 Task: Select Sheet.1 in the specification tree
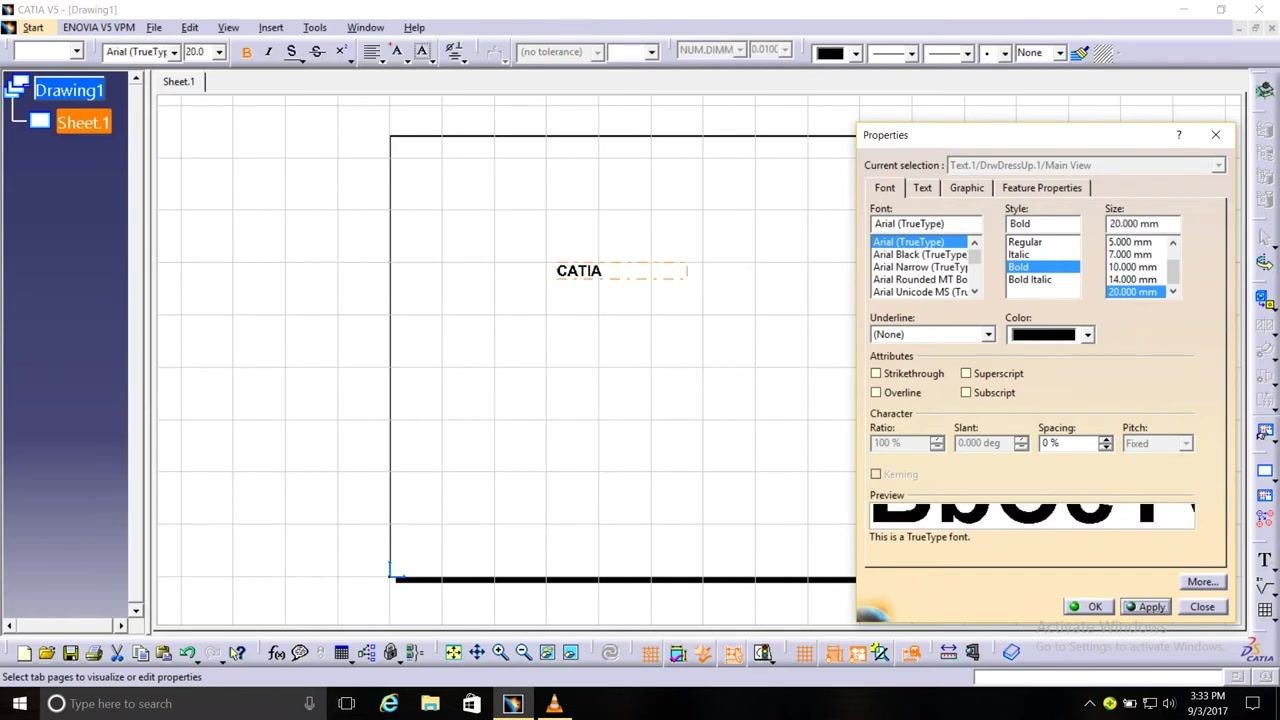tap(83, 123)
